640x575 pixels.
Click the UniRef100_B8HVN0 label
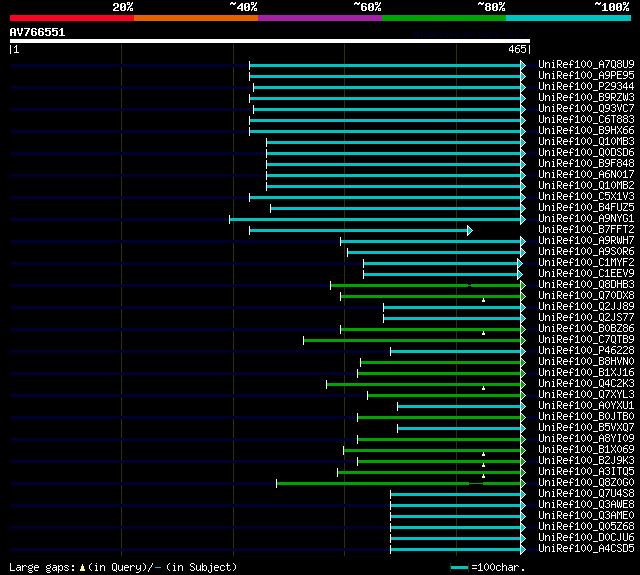[x=586, y=362]
